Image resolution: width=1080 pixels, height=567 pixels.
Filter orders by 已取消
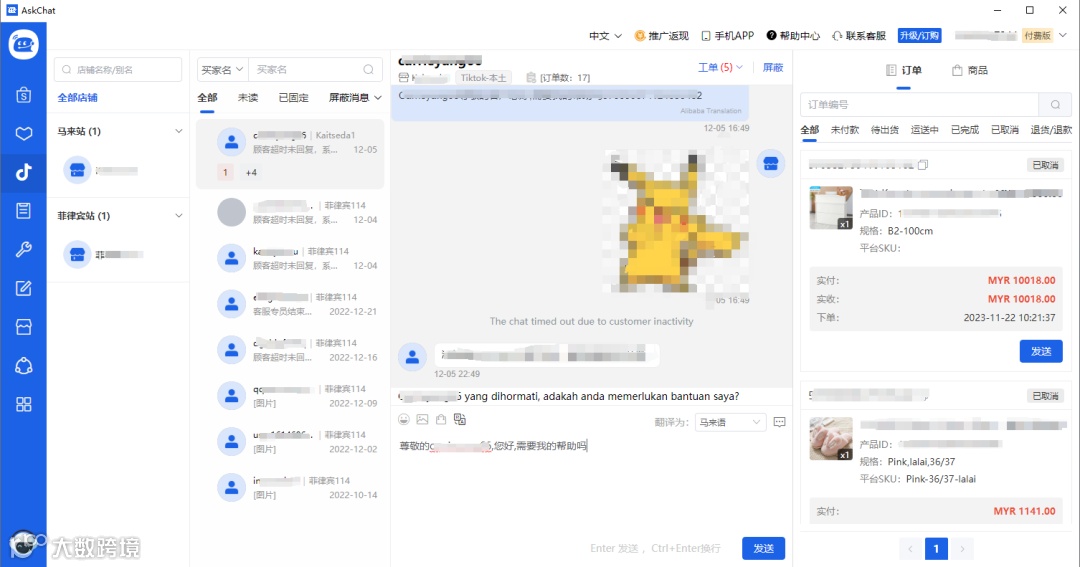point(1004,130)
